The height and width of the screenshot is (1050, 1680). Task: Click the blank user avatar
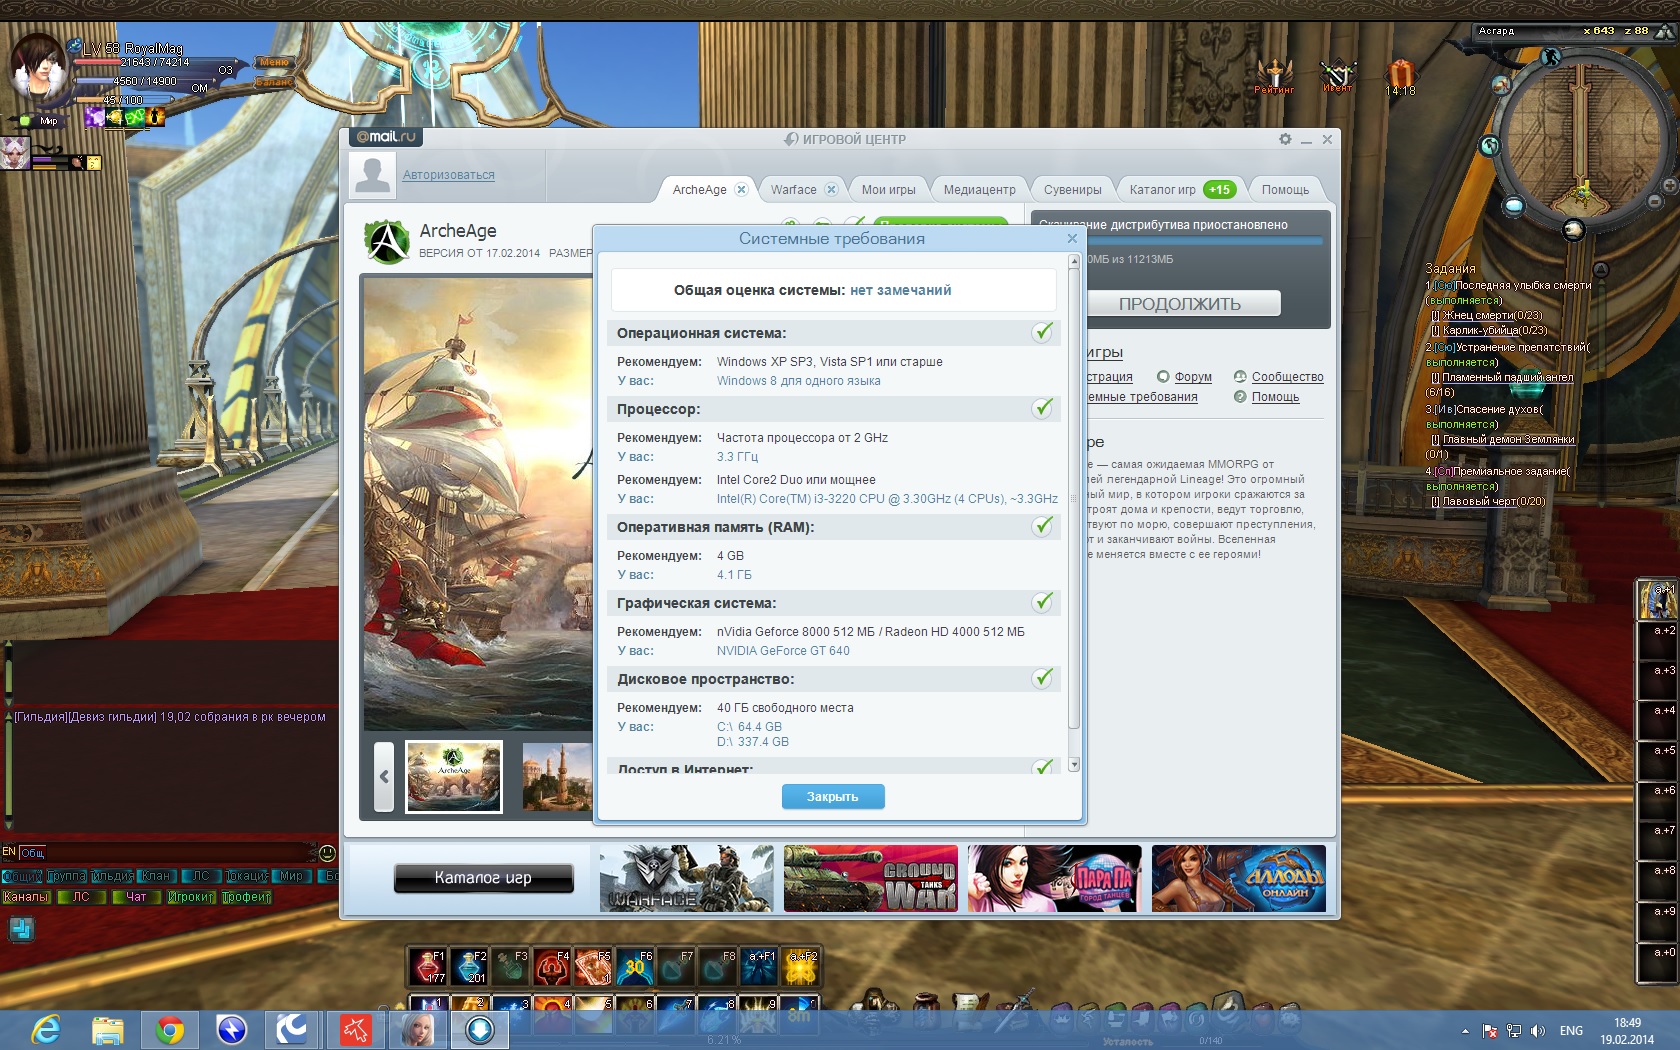pyautogui.click(x=372, y=175)
